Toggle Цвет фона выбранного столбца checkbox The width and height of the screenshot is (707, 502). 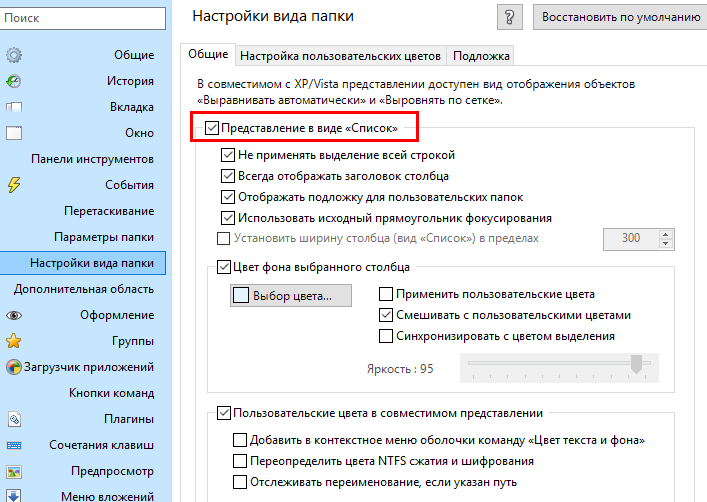point(224,267)
